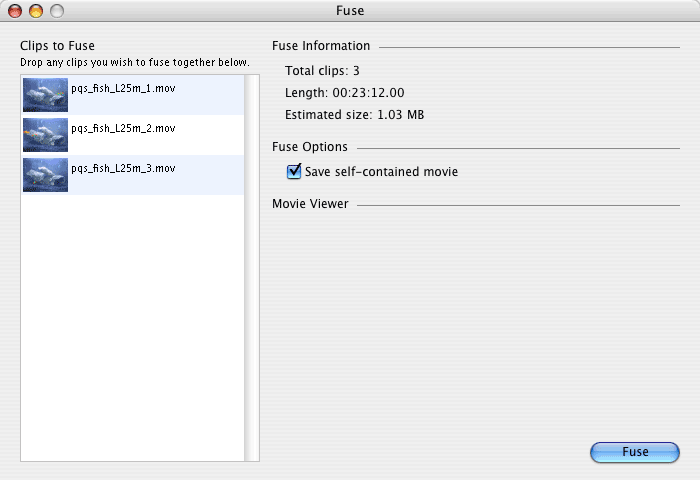Click the pqs_fish_L25m_1.mov file name
The height and width of the screenshot is (480, 700).
[x=123, y=88]
